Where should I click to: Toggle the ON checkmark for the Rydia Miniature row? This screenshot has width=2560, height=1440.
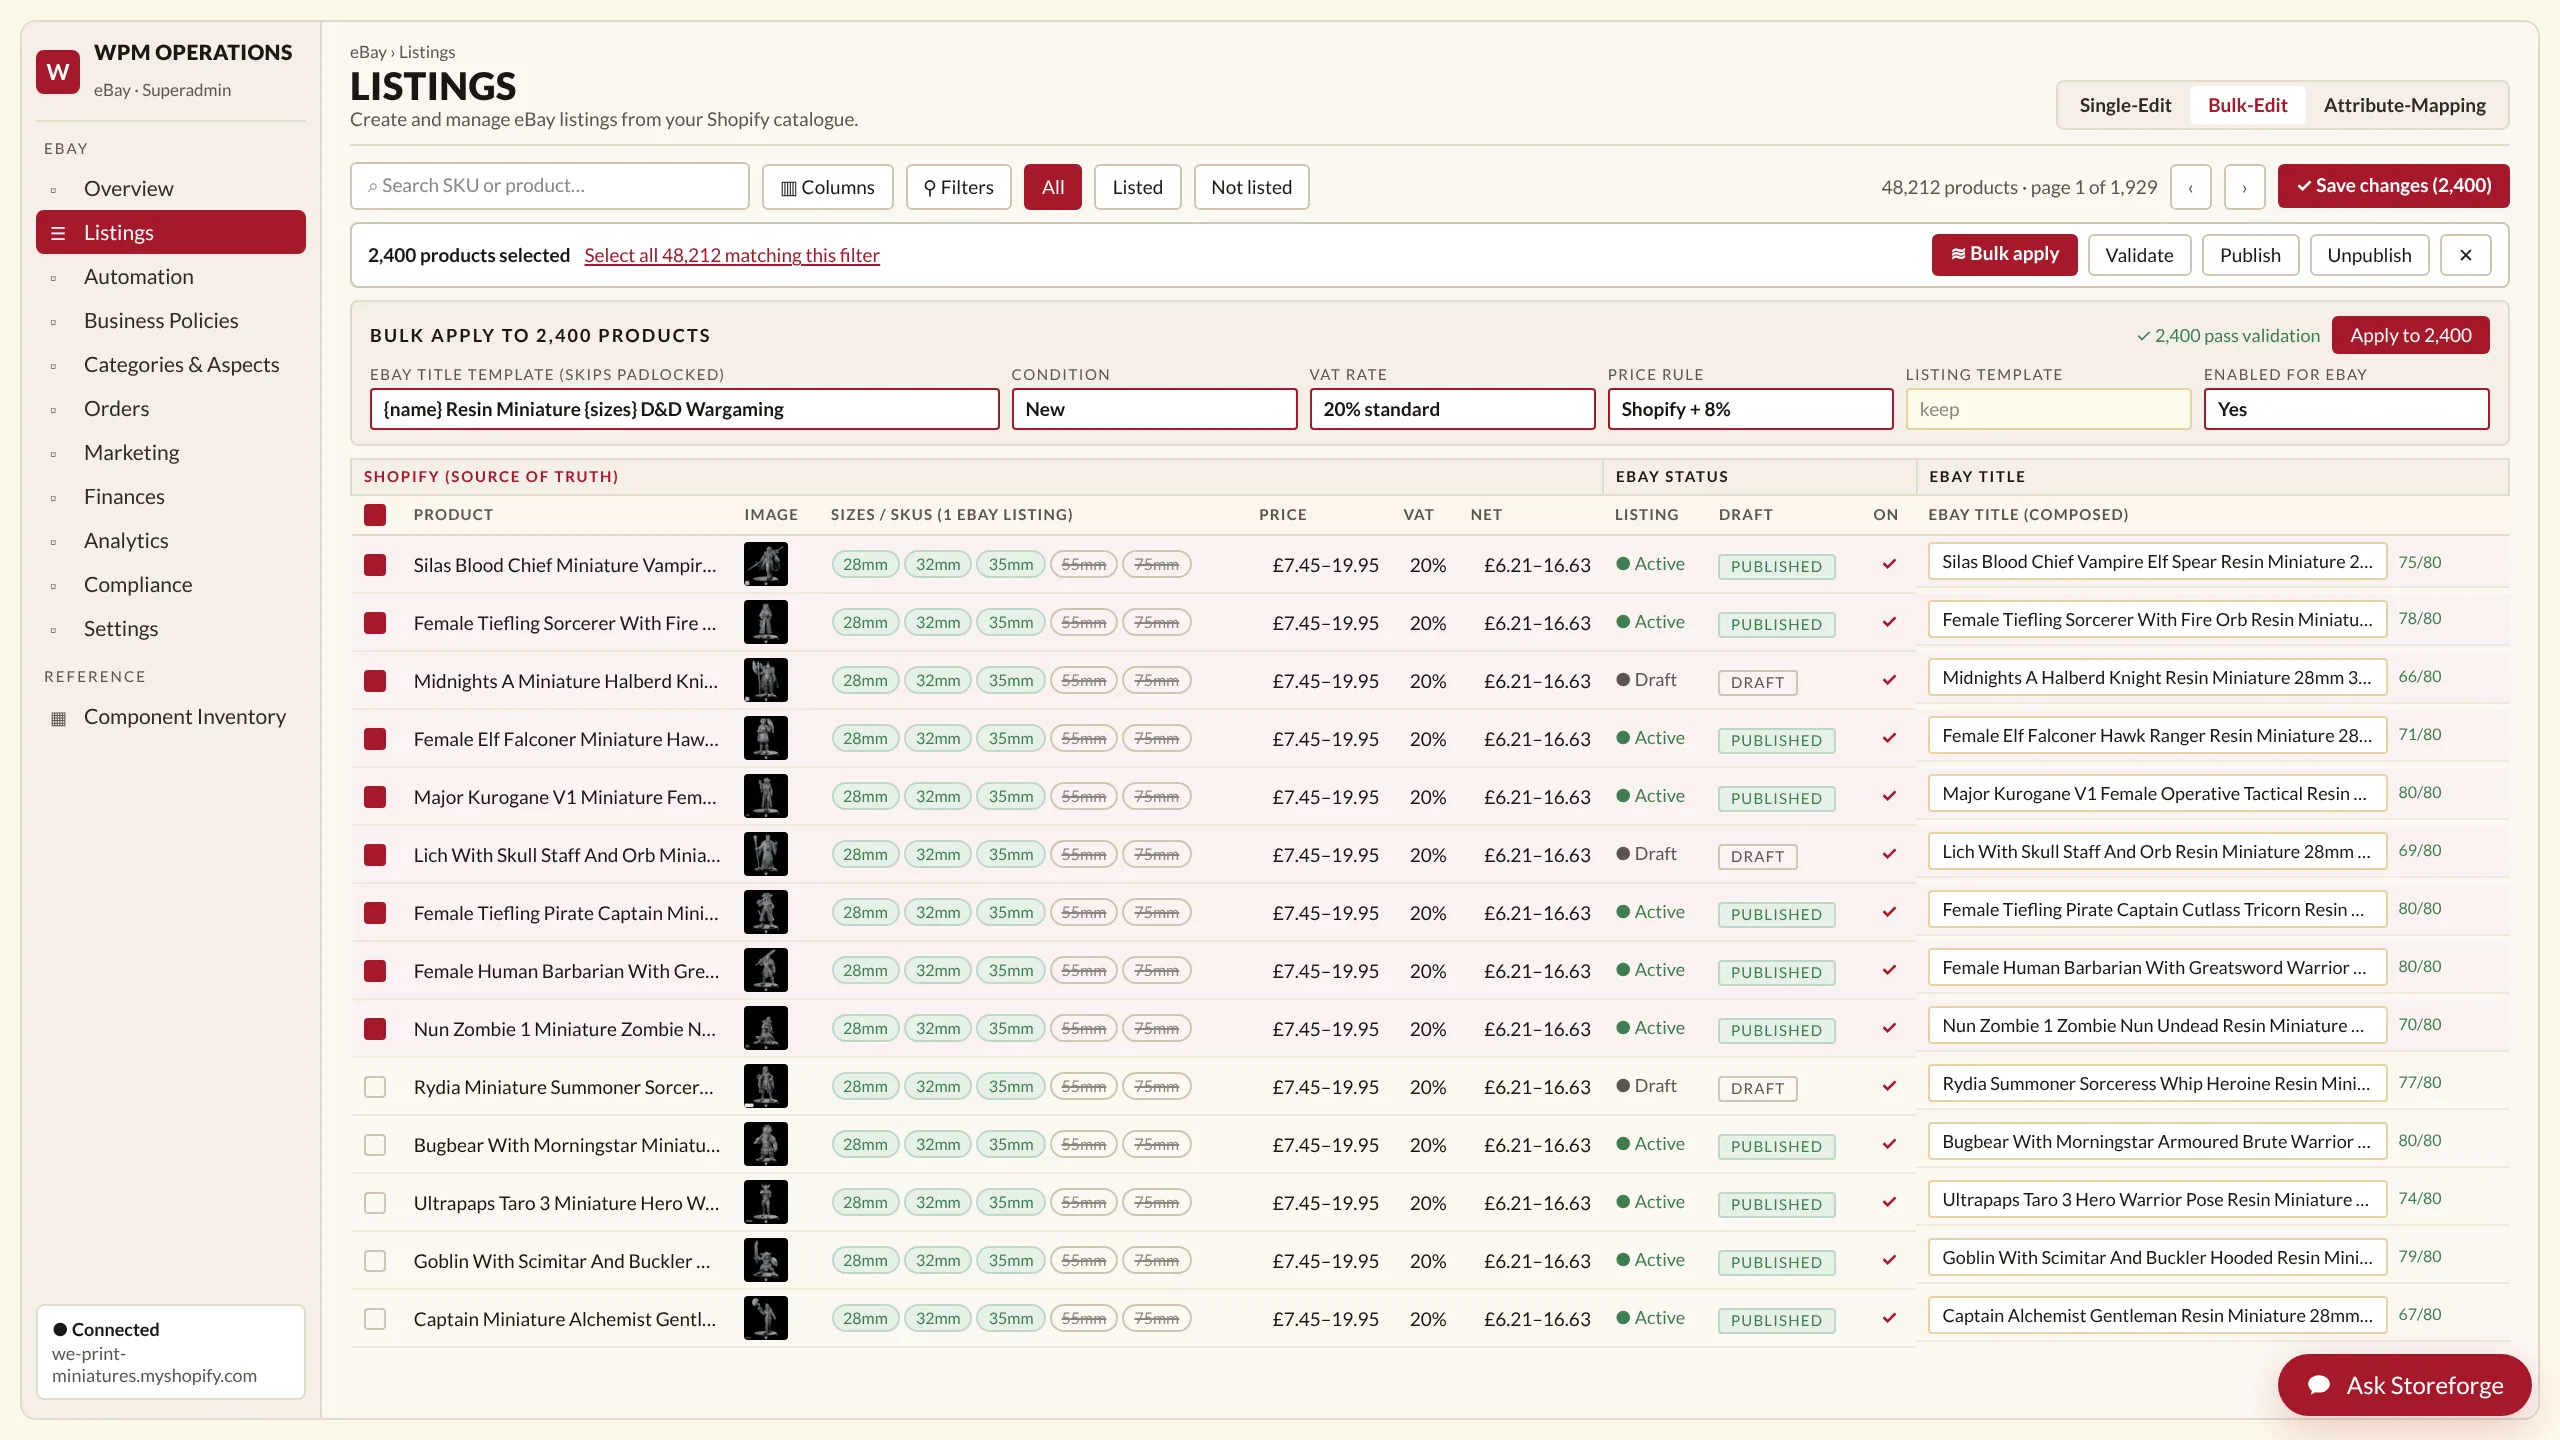1889,1086
